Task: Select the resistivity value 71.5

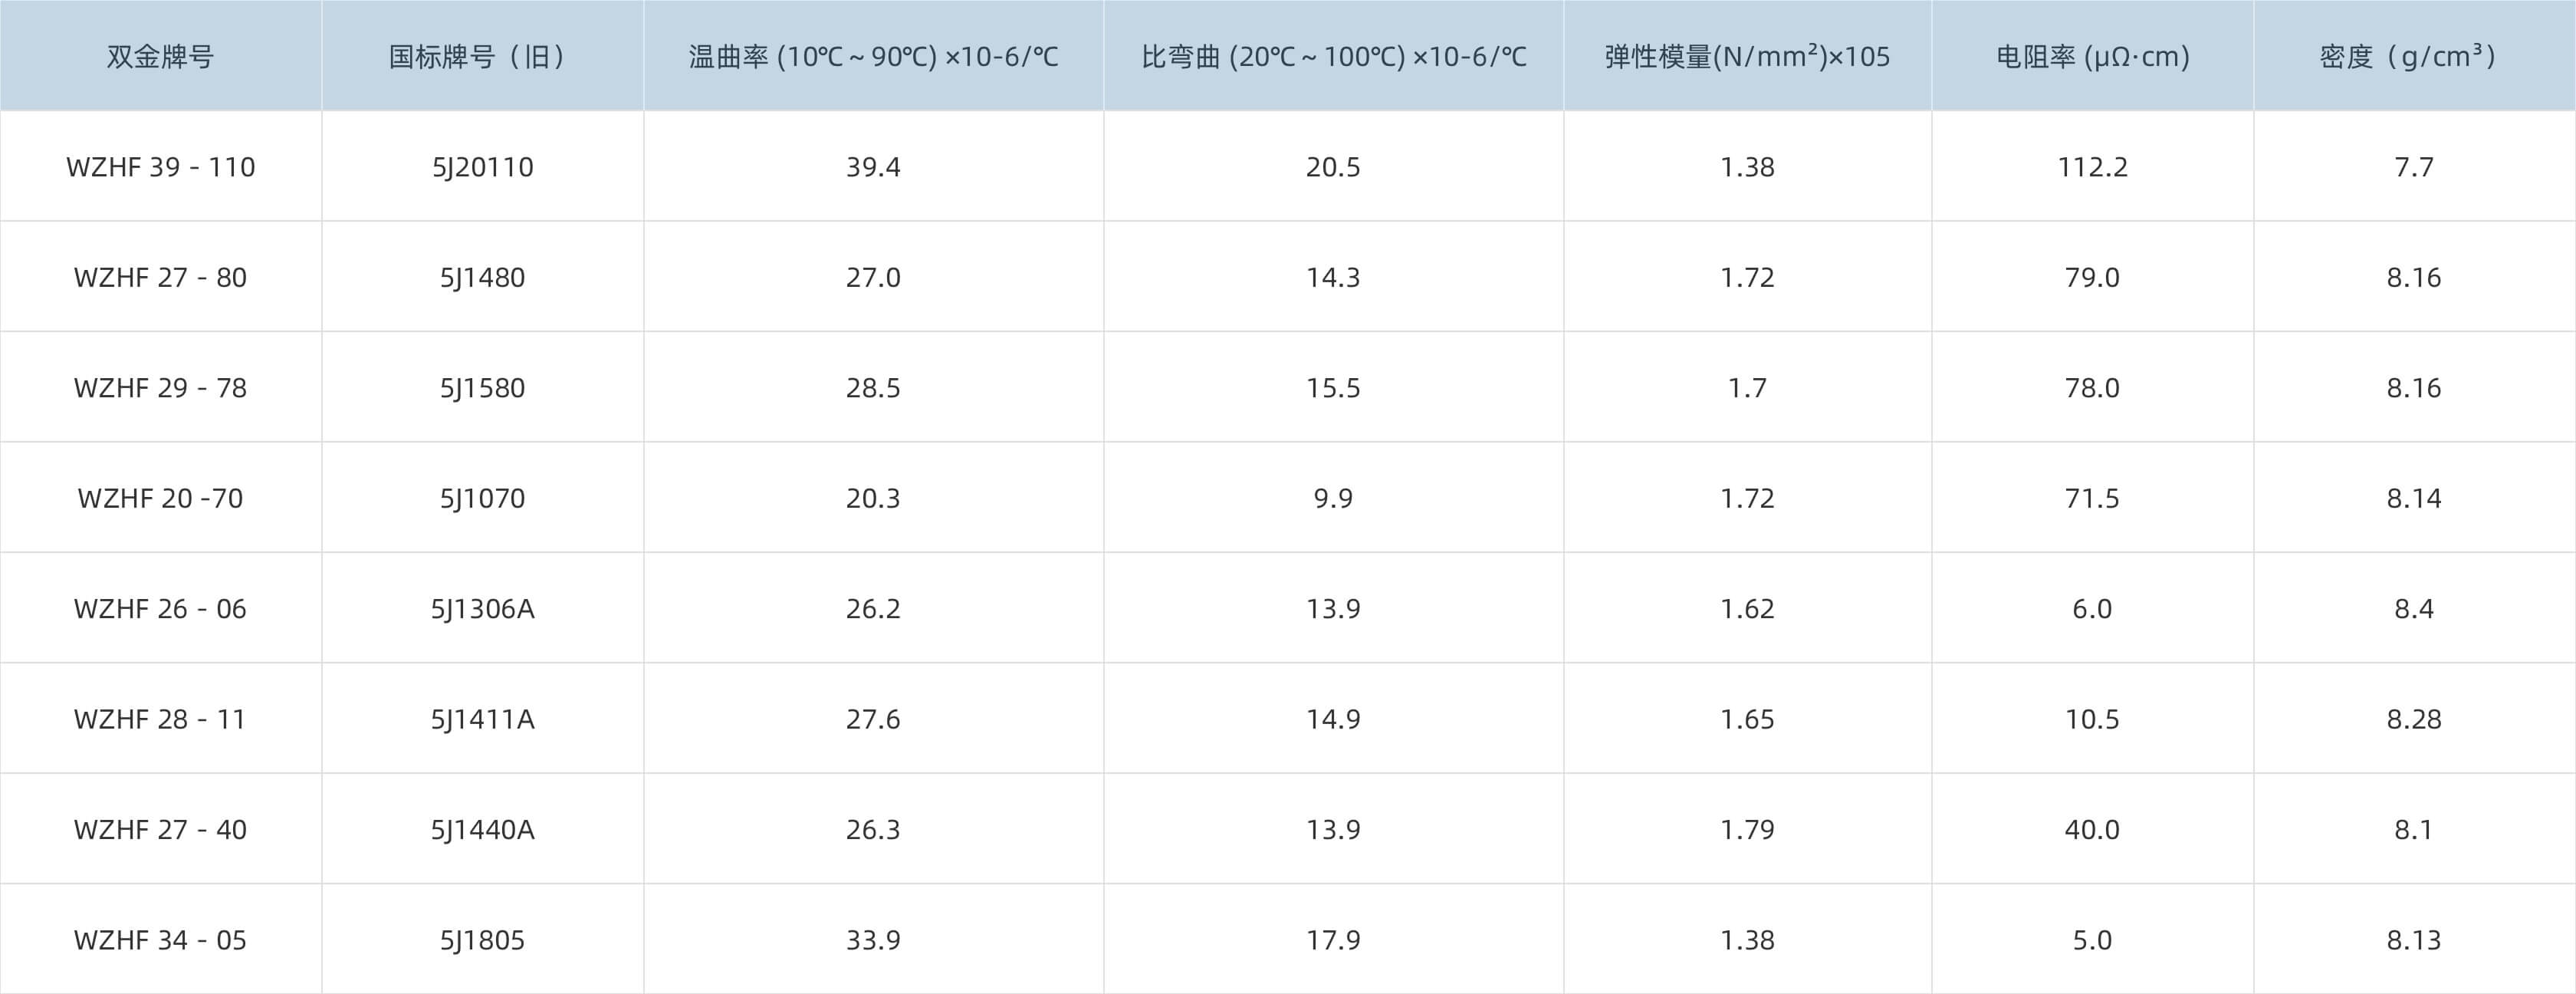Action: [x=2092, y=498]
